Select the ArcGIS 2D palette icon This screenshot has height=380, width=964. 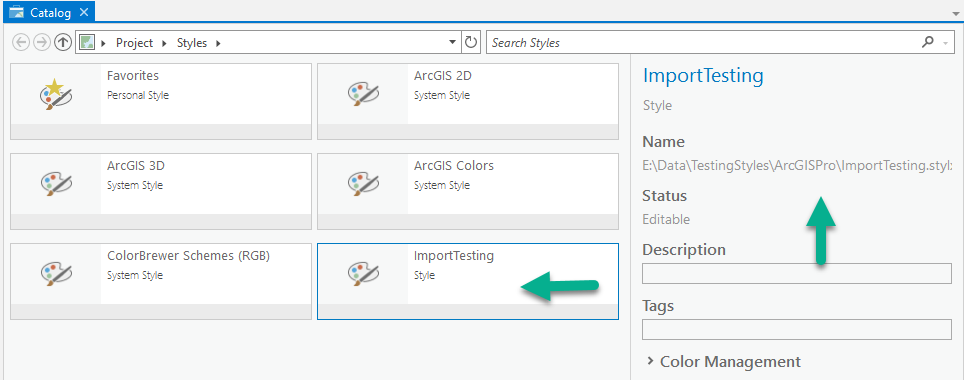pyautogui.click(x=363, y=94)
